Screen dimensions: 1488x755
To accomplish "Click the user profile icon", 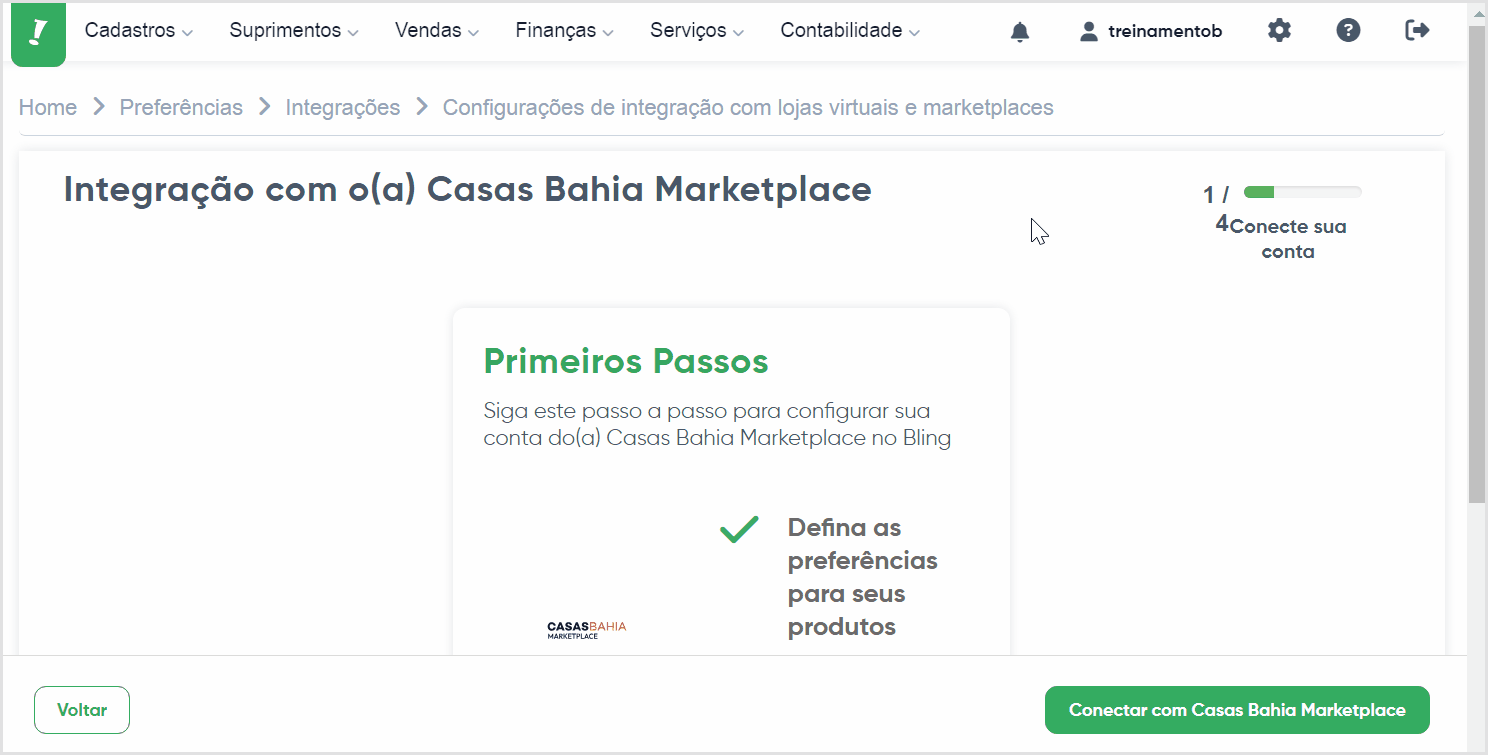I will click(1089, 32).
